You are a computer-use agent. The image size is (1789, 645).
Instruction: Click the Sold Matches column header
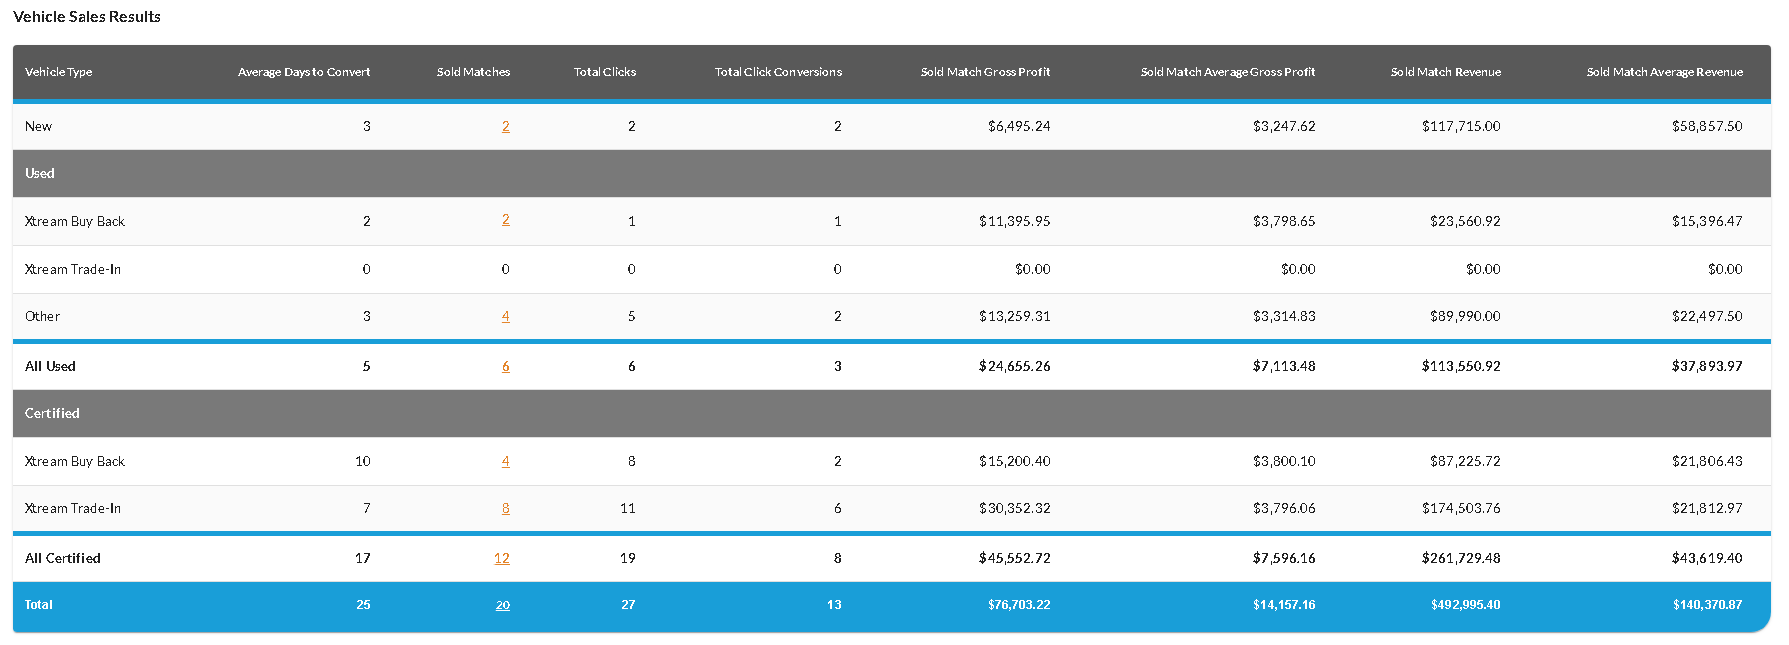click(x=473, y=72)
